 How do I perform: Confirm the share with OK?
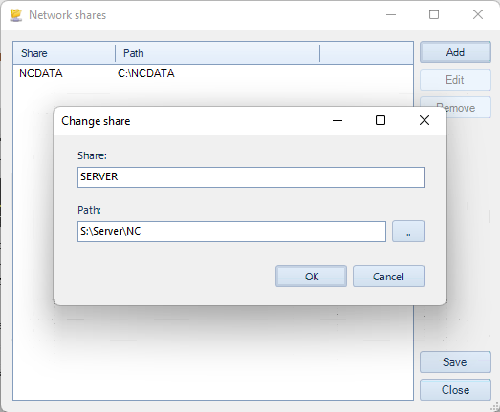coord(311,276)
